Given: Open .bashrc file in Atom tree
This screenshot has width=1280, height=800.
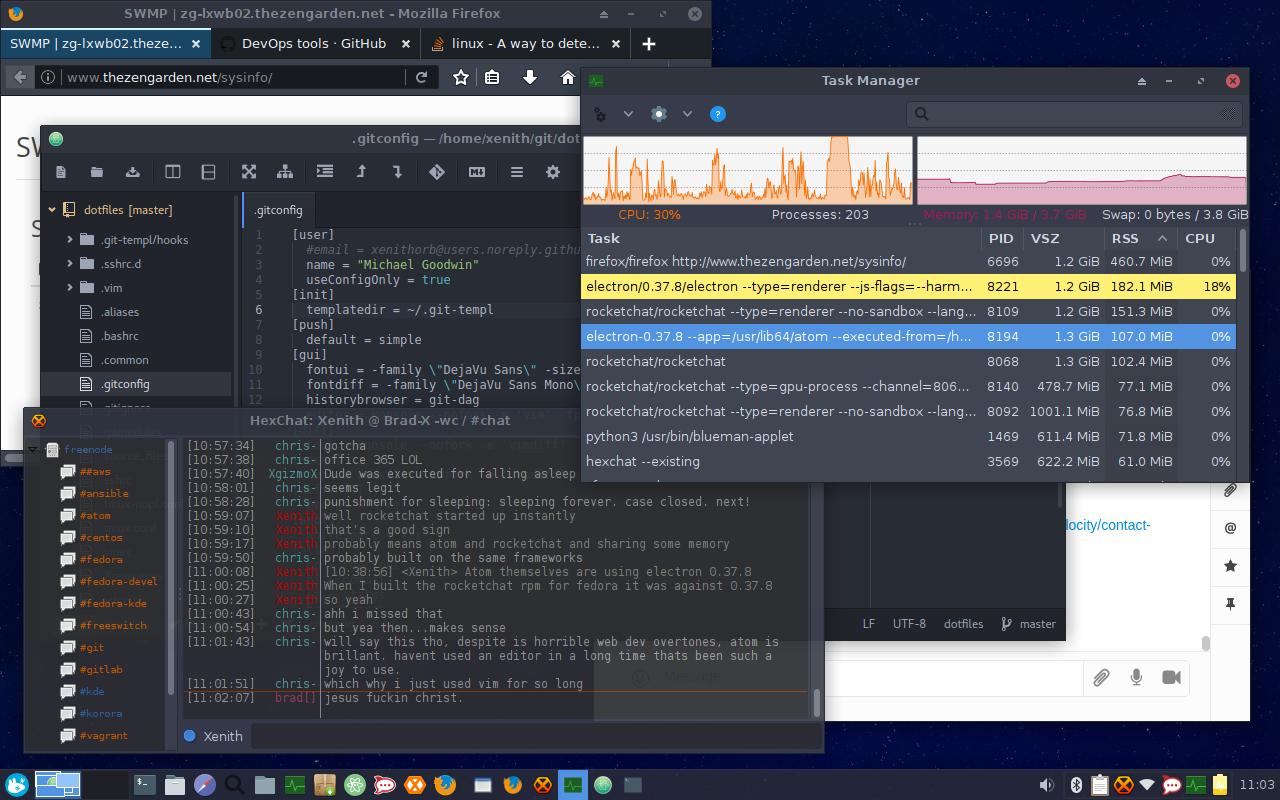Looking at the screenshot, I should pos(120,336).
